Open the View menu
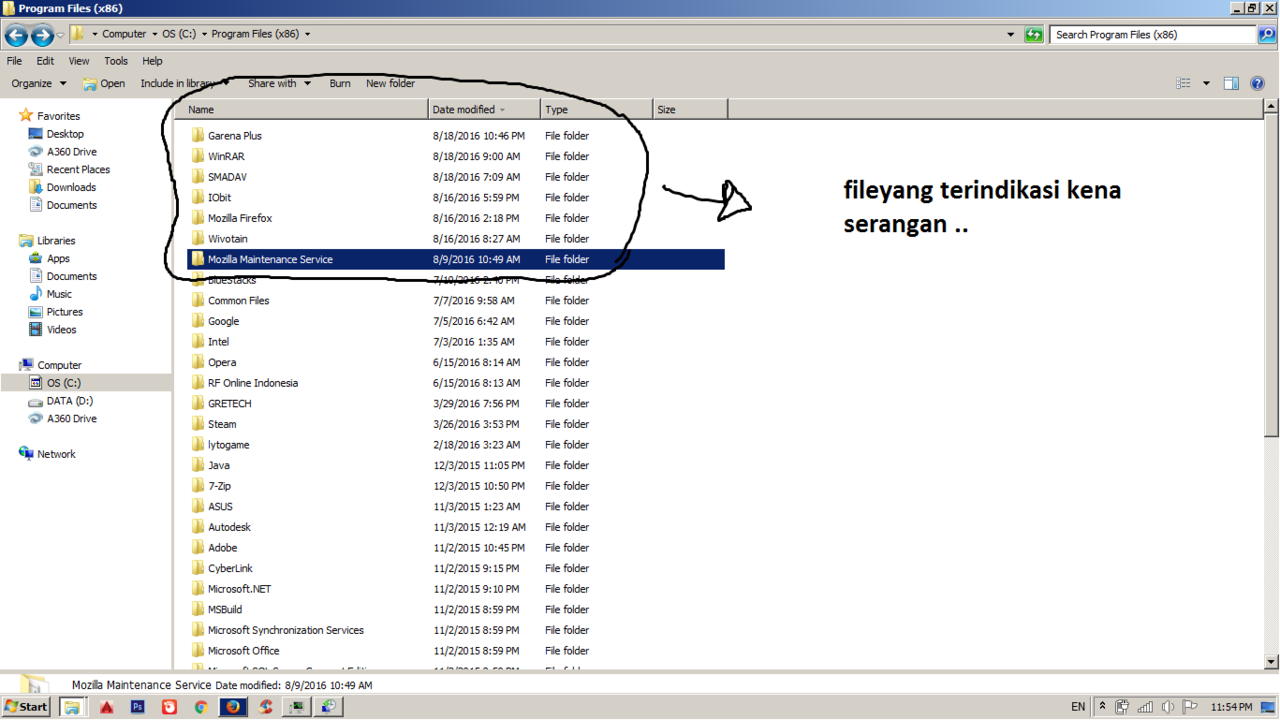 click(79, 61)
